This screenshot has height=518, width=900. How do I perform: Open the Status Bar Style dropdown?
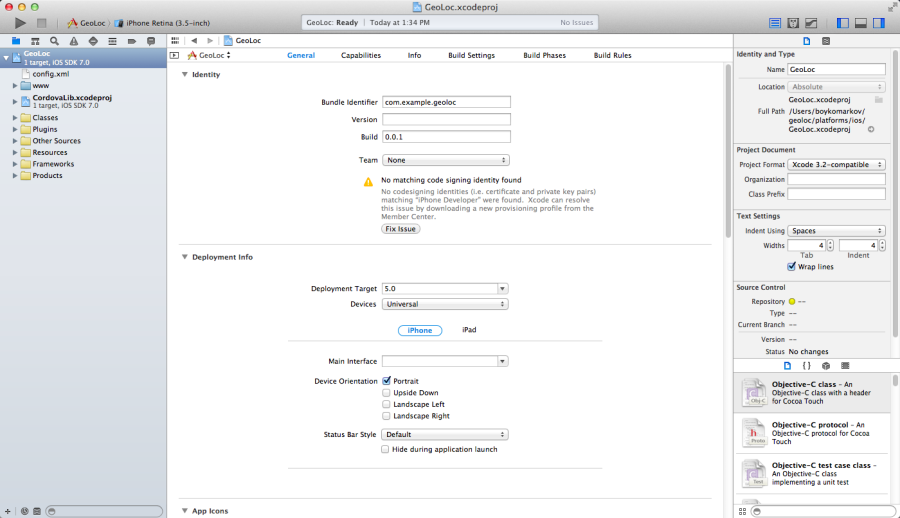coord(445,435)
